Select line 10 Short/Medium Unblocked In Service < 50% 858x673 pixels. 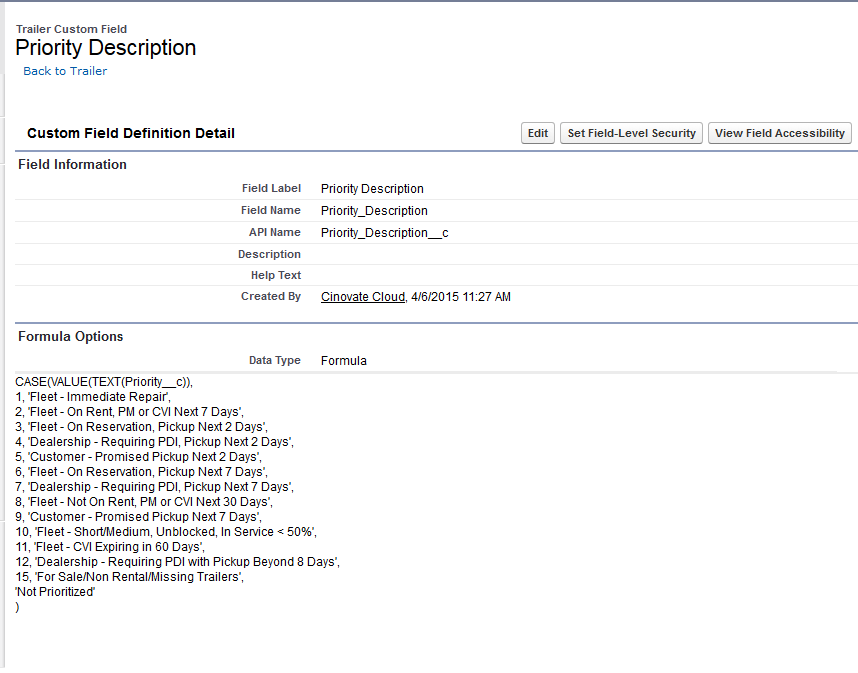[x=166, y=532]
